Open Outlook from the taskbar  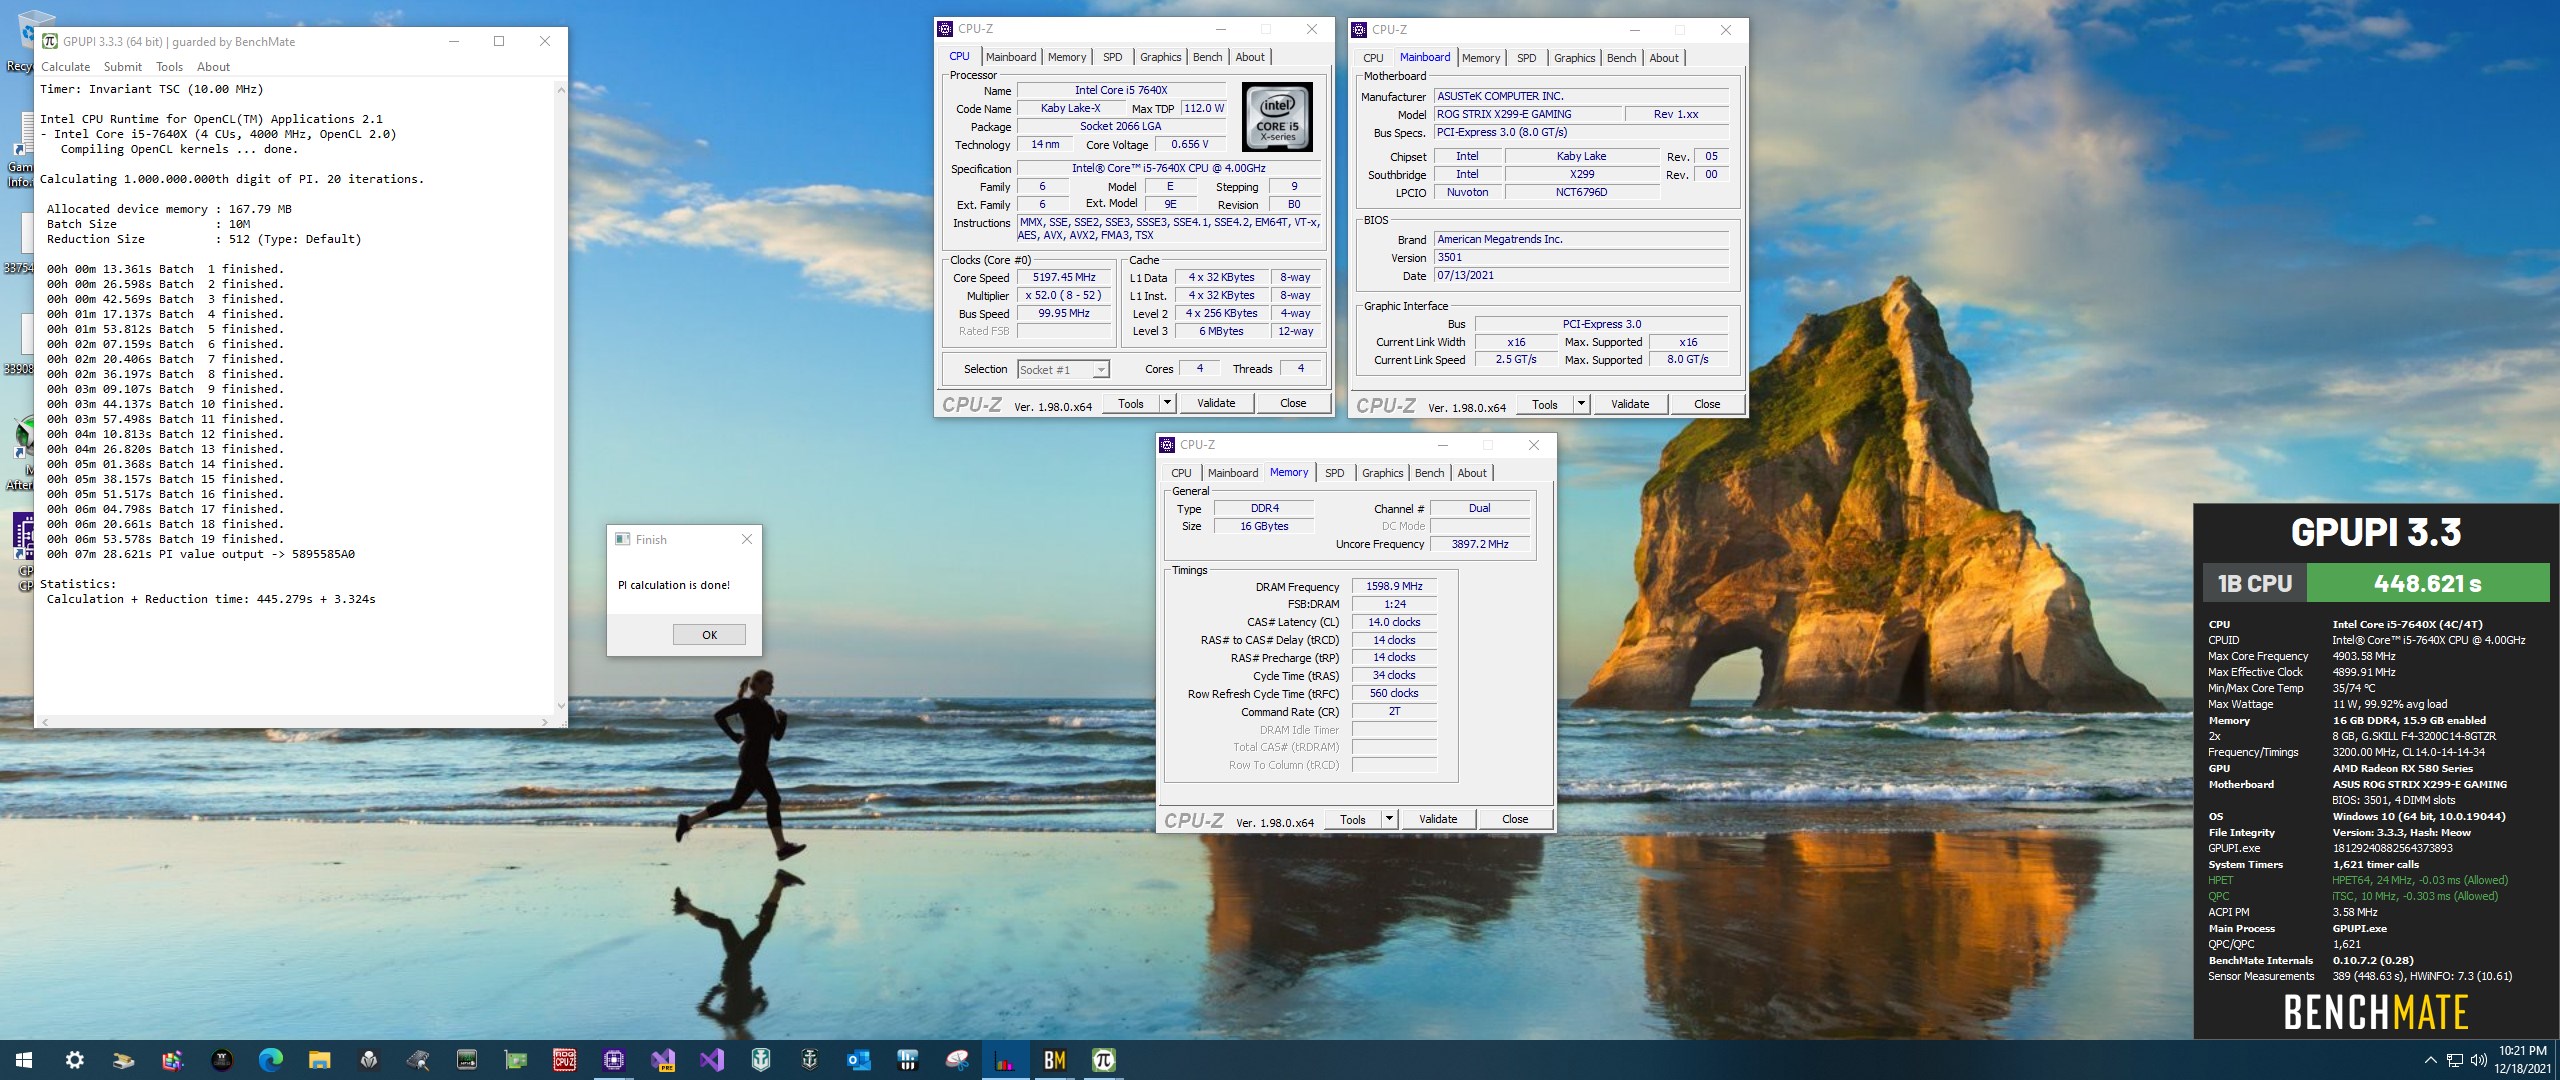(x=858, y=1060)
